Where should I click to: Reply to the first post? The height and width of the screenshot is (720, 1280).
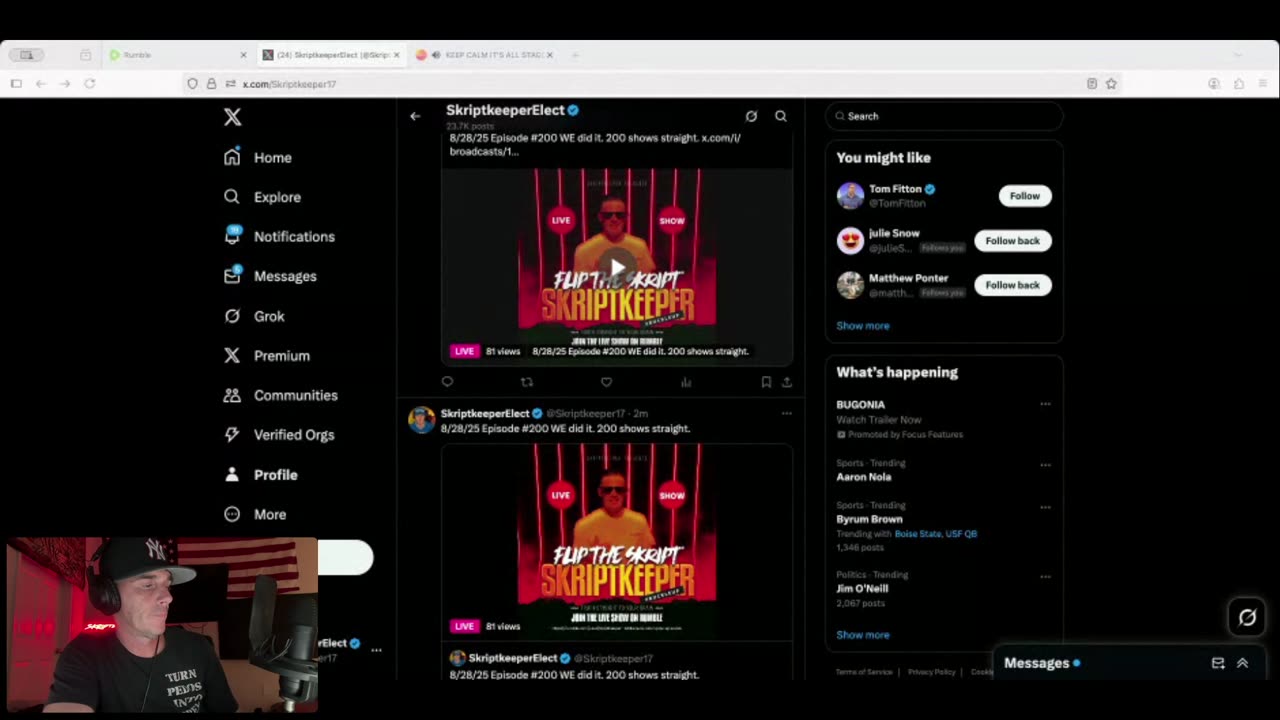click(447, 382)
